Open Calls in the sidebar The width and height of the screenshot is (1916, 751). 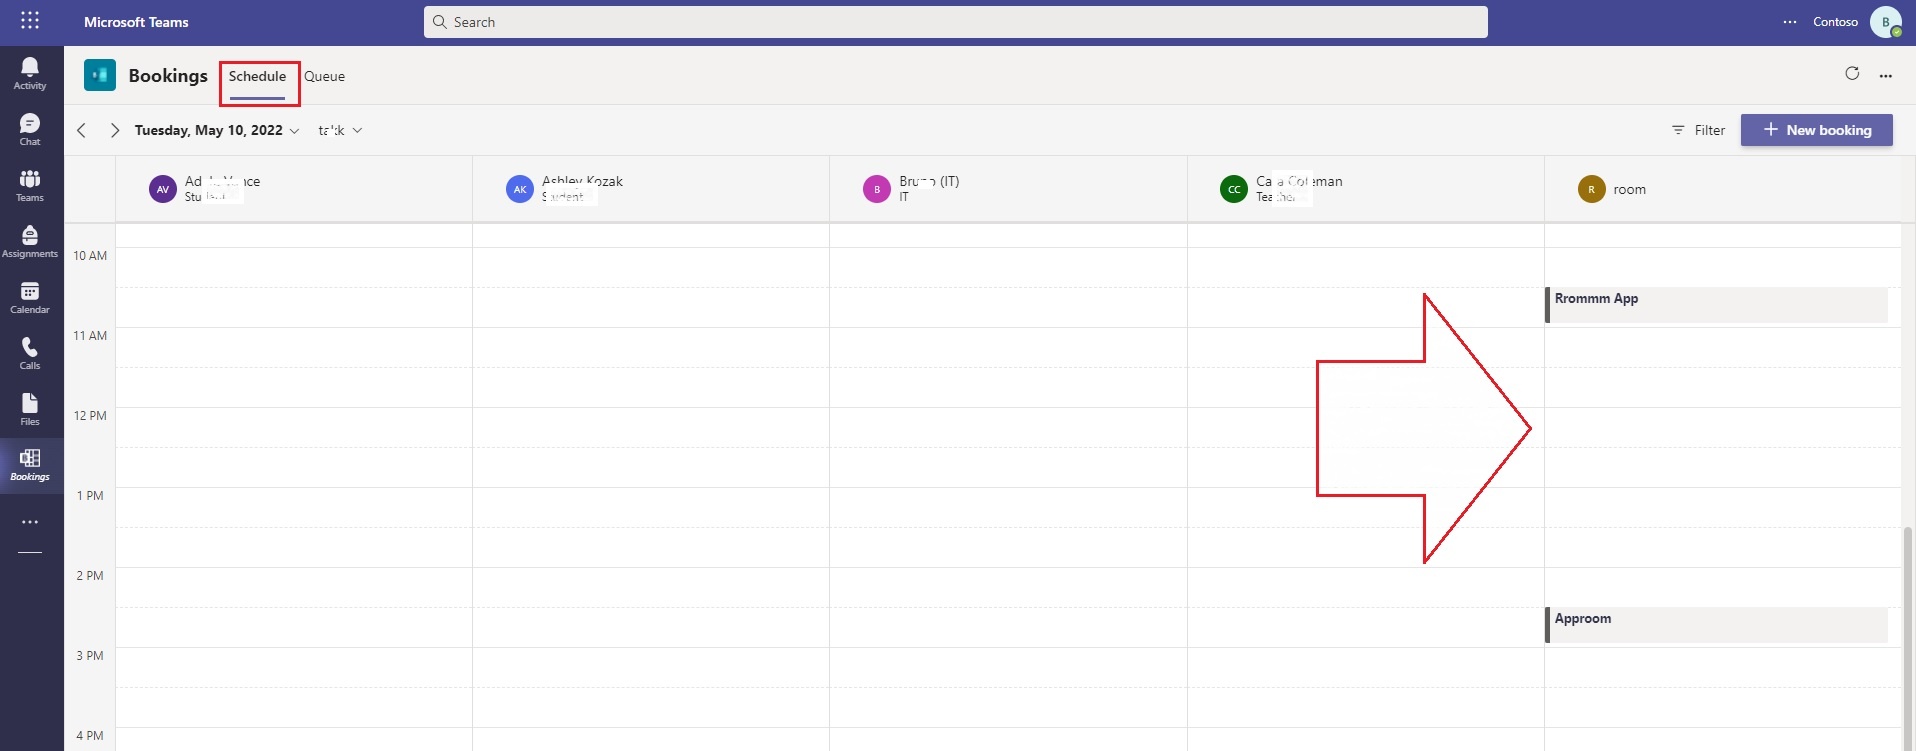[x=30, y=353]
